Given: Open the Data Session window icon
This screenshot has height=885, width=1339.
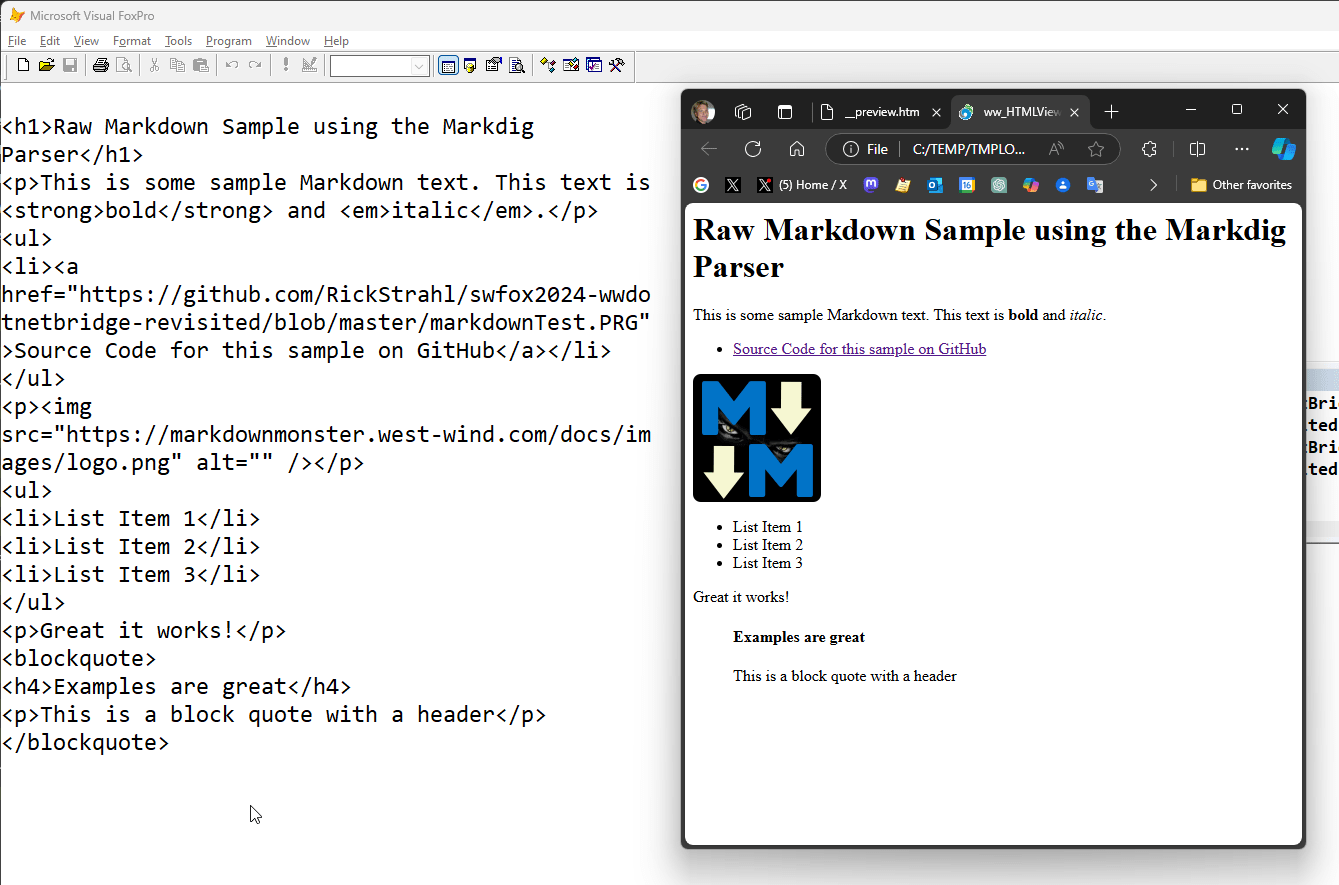Looking at the screenshot, I should click(x=470, y=66).
